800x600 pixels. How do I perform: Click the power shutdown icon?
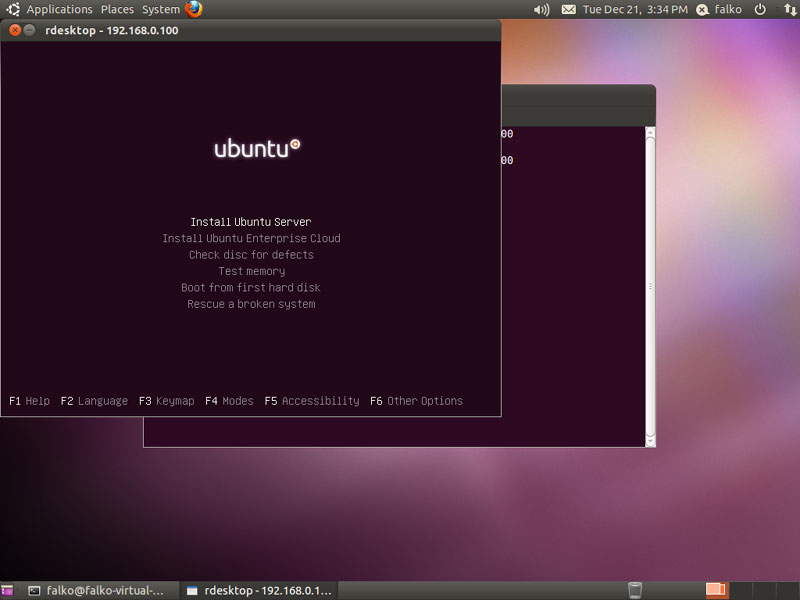point(760,10)
